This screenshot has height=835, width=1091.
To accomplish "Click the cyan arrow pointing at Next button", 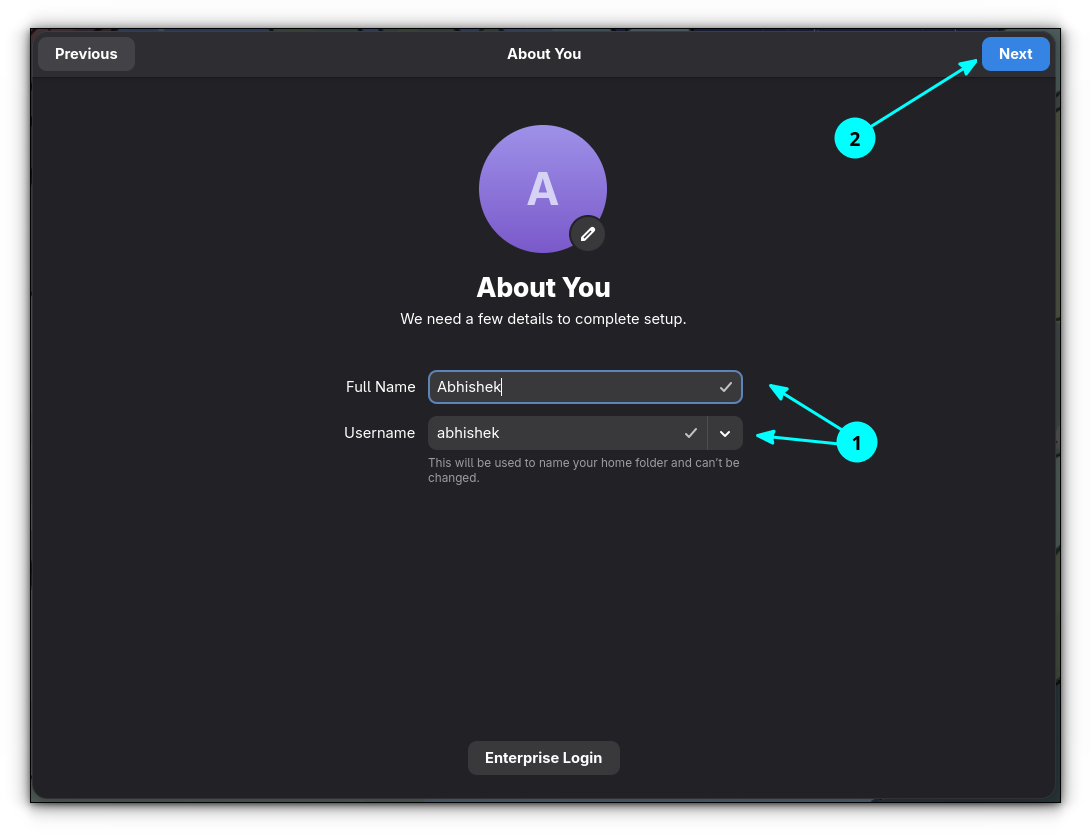I will pyautogui.click(x=923, y=93).
